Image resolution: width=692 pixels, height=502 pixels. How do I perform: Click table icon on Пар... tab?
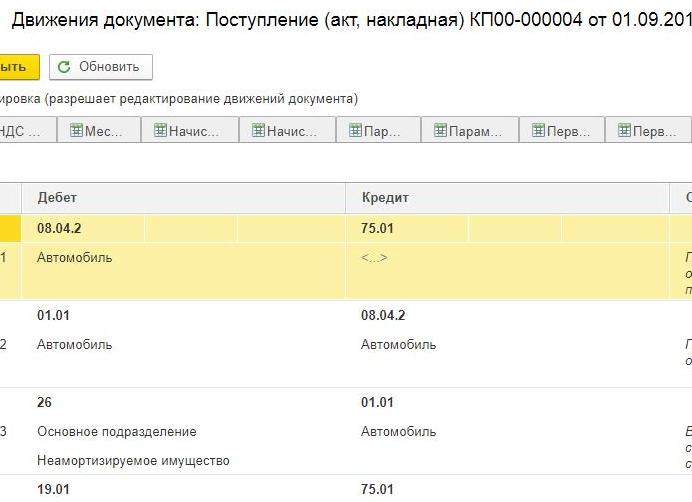(x=355, y=130)
